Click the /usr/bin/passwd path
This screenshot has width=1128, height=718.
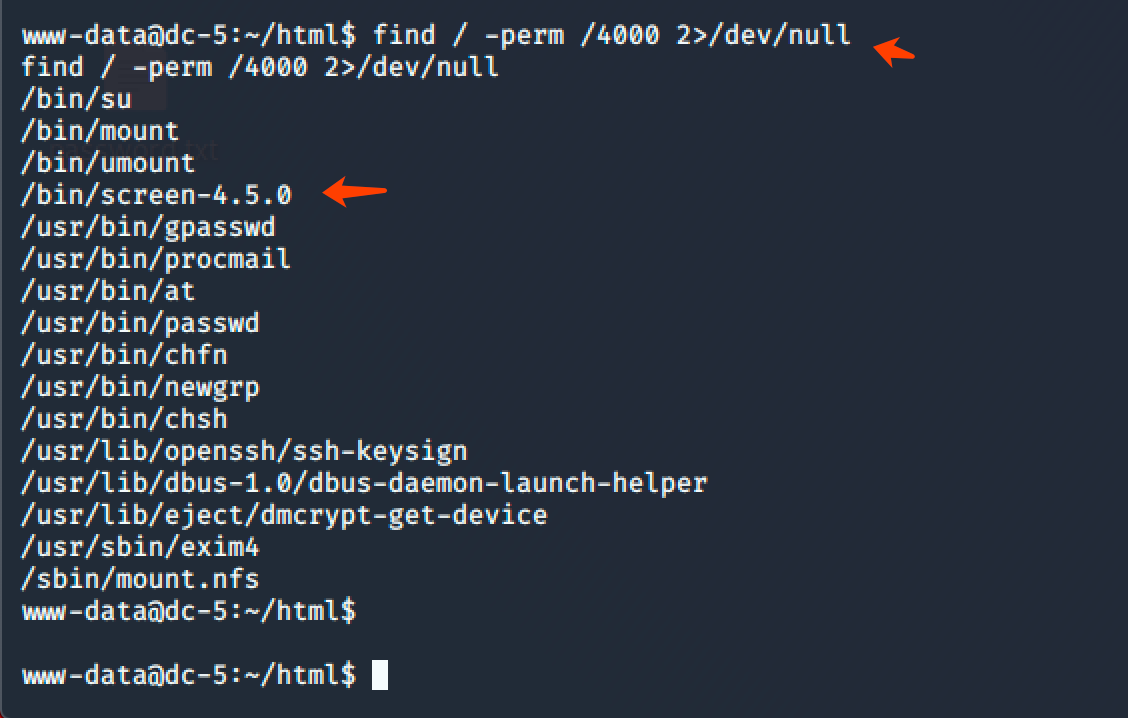140,323
